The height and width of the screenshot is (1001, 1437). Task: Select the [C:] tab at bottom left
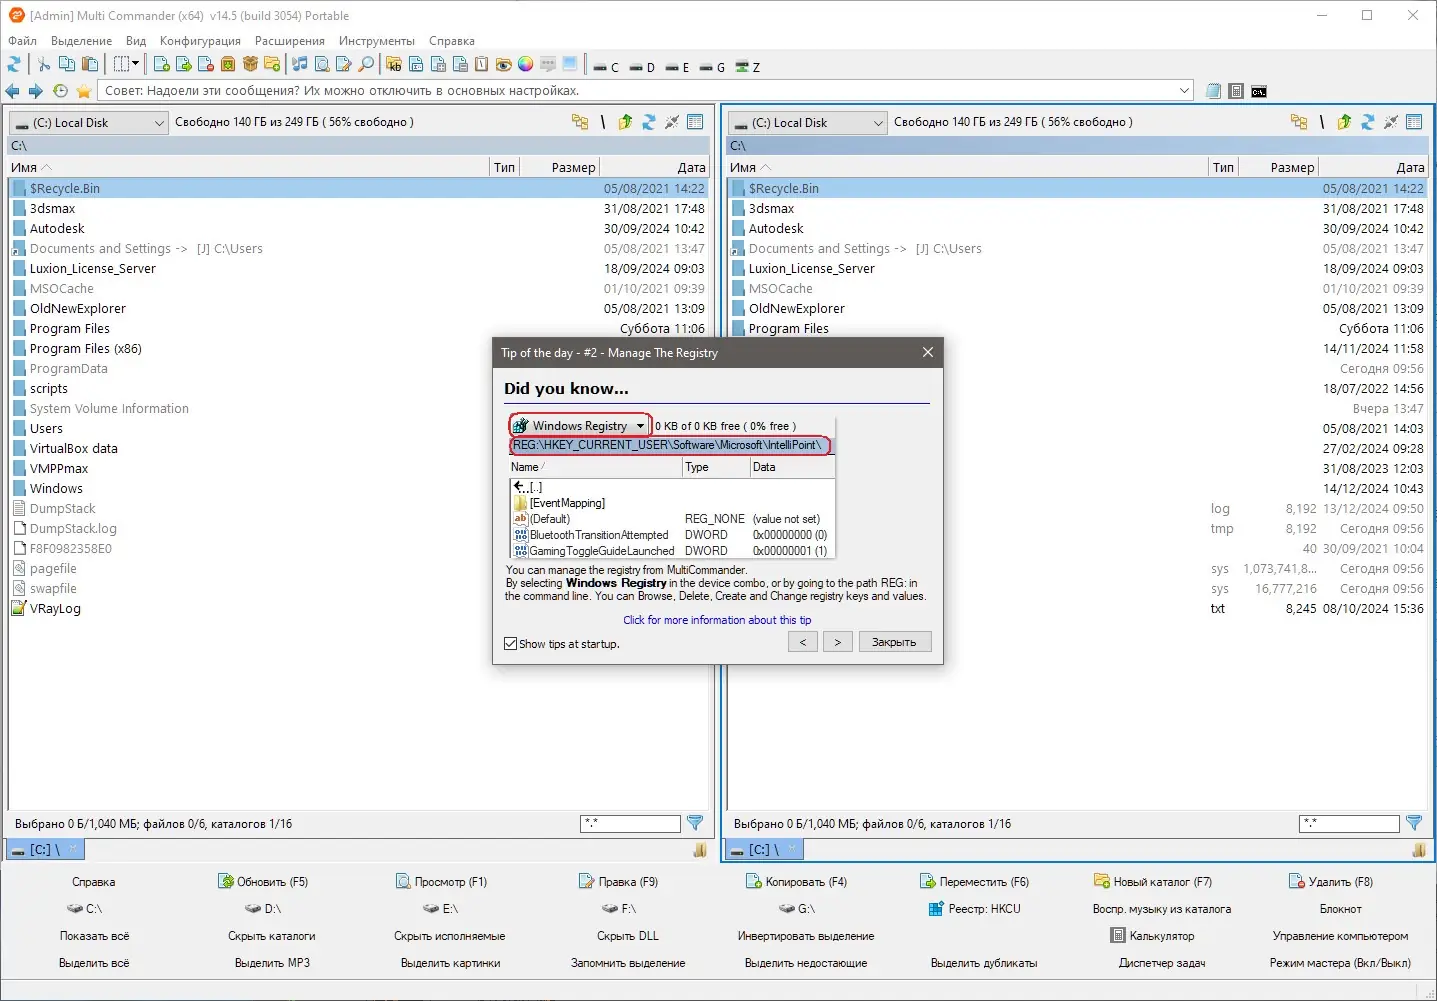44,849
